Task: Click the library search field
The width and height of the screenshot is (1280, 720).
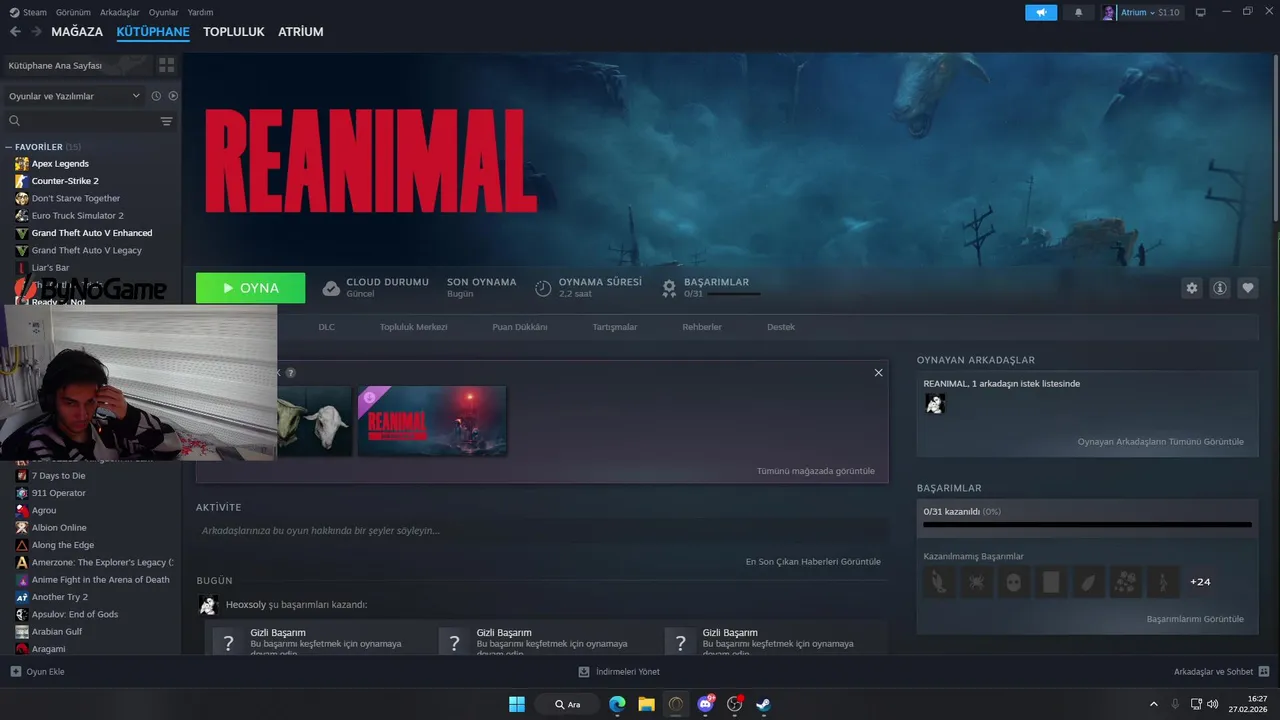Action: tap(85, 121)
